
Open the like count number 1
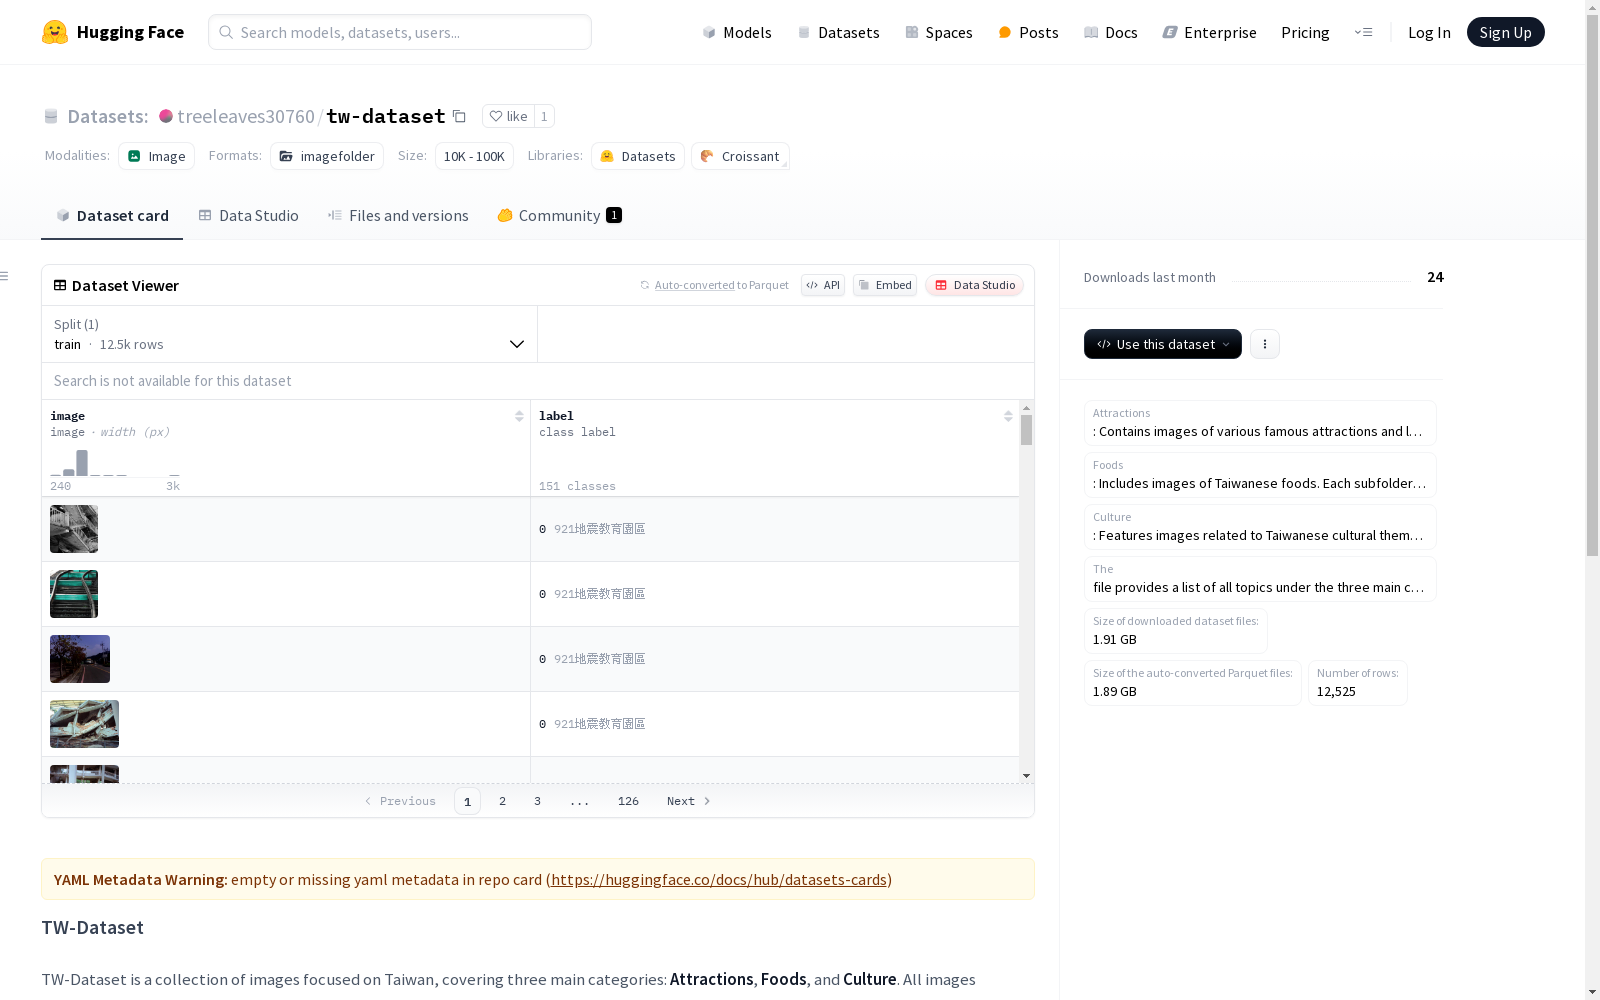pos(544,116)
